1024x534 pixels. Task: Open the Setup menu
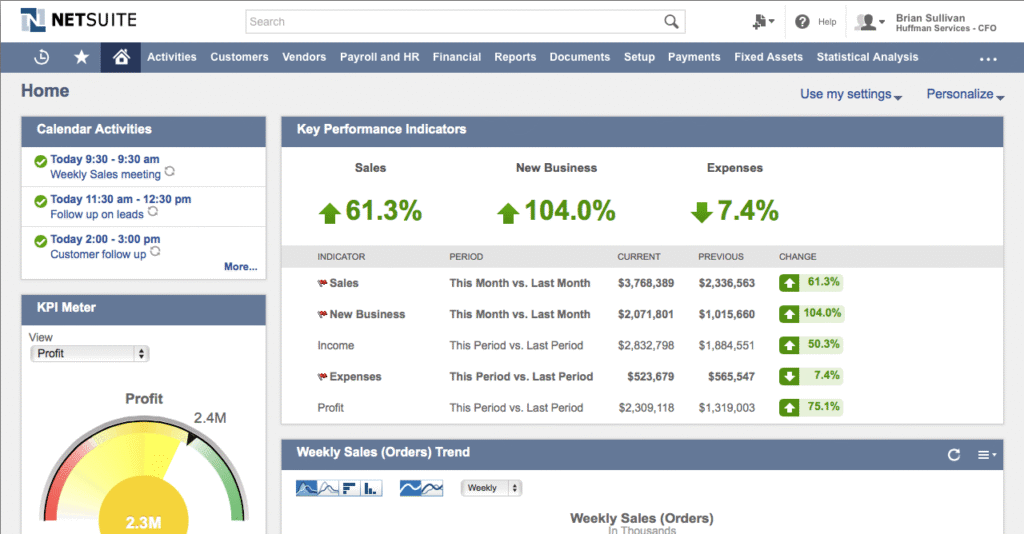point(639,57)
